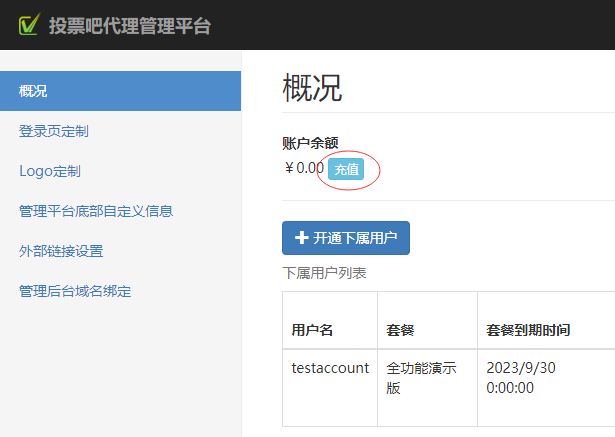Select 概况 in the sidebar menu
Image resolution: width=615 pixels, height=437 pixels.
pos(33,91)
